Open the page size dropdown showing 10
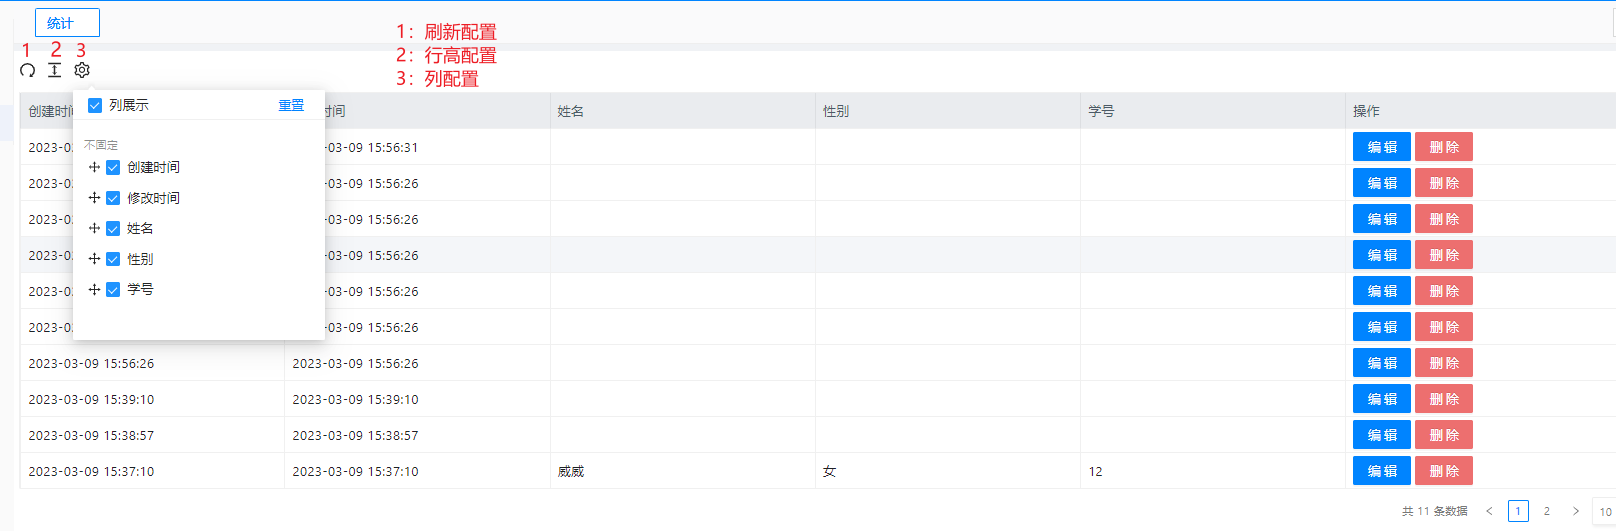 click(1604, 511)
